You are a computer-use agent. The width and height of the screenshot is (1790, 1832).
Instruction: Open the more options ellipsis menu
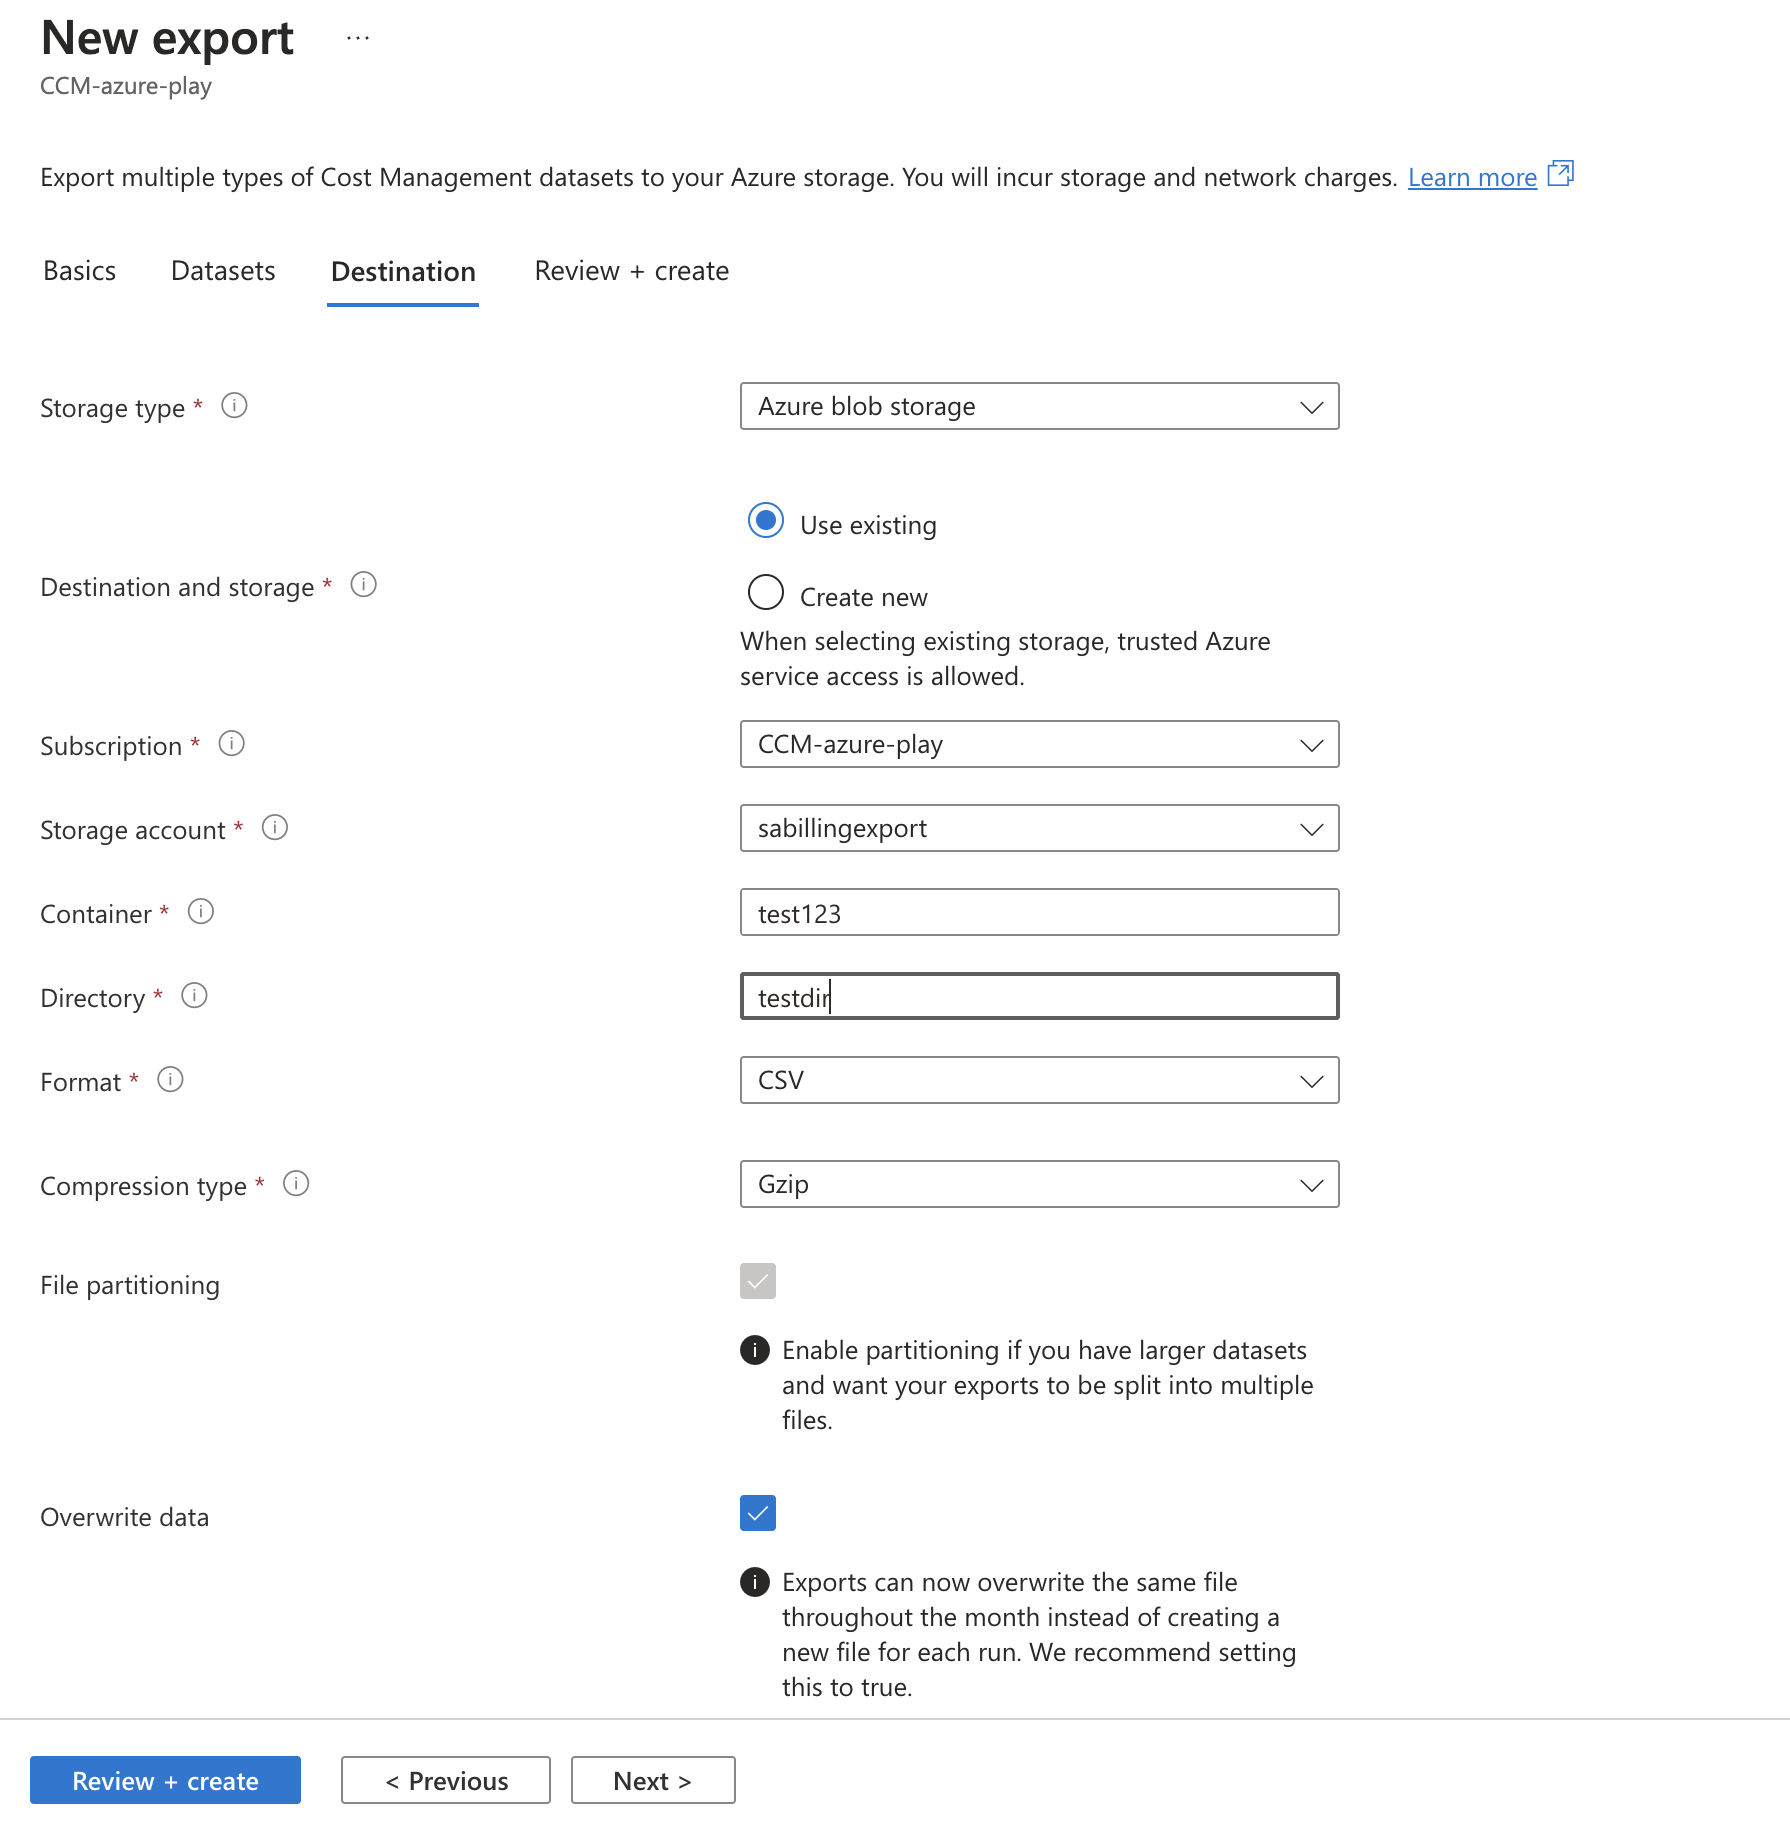tap(358, 38)
